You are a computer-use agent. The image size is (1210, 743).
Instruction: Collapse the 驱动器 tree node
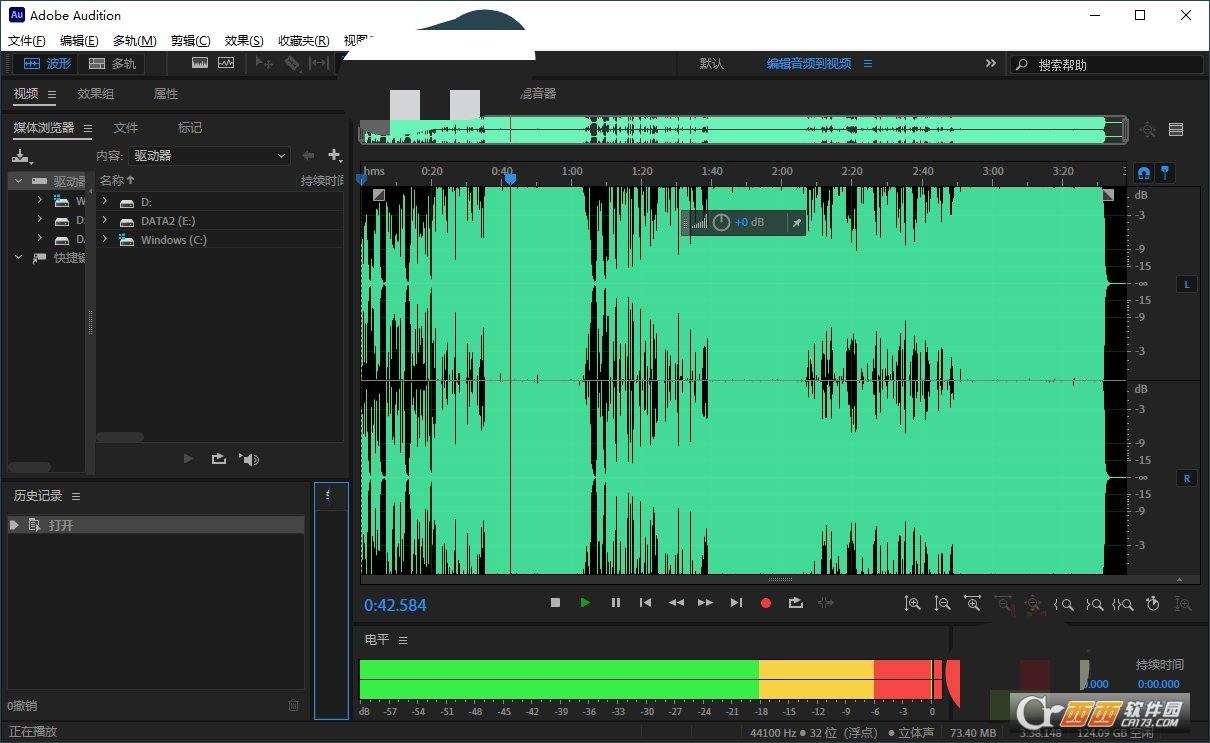18,181
